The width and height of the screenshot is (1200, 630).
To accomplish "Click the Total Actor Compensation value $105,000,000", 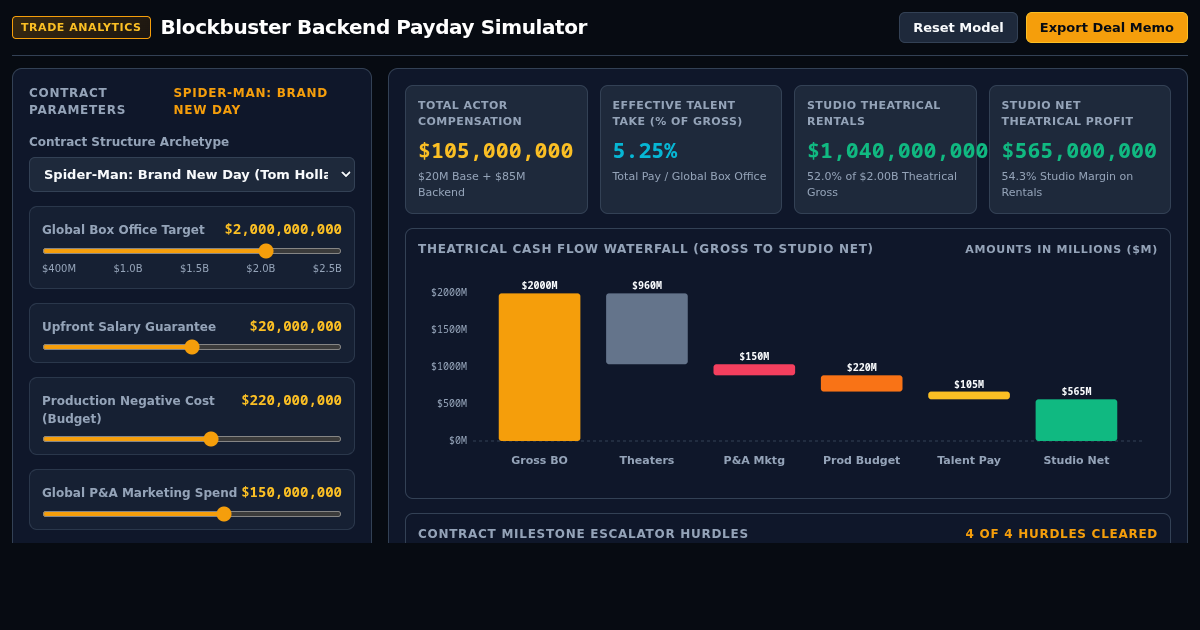I will coord(495,151).
